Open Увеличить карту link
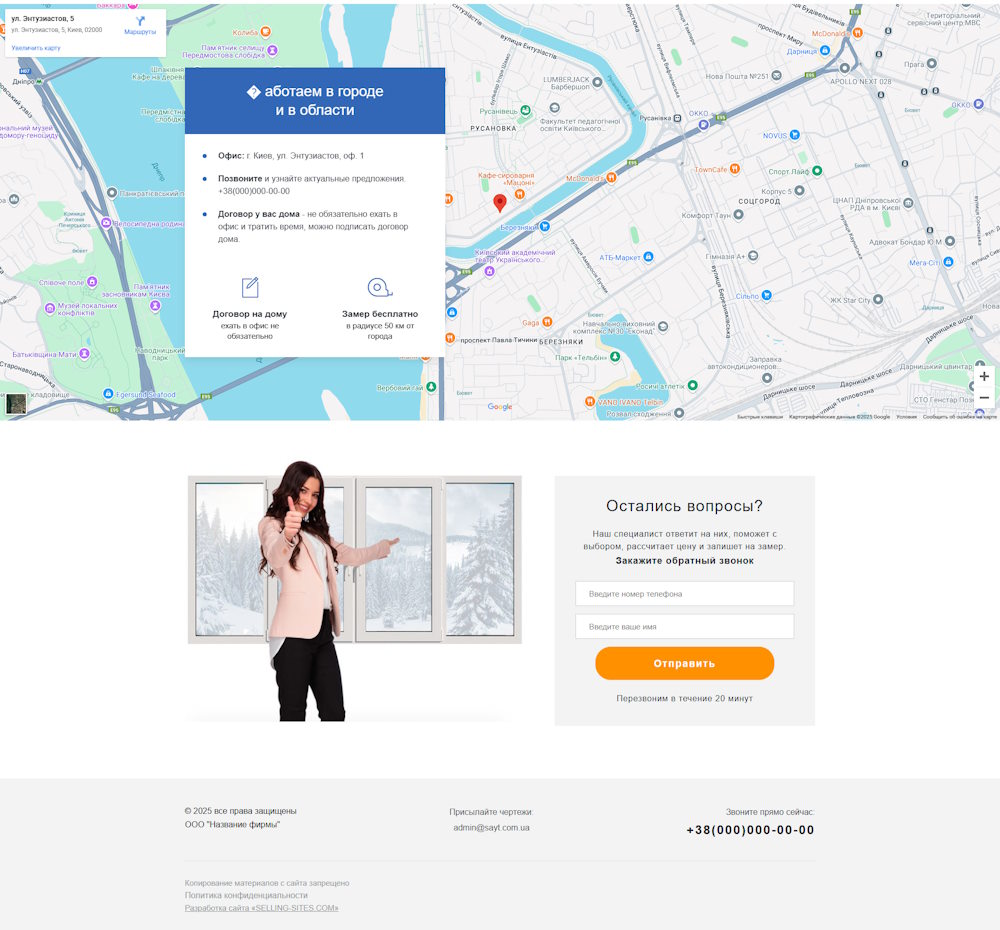Image resolution: width=1000 pixels, height=930 pixels. click(36, 48)
